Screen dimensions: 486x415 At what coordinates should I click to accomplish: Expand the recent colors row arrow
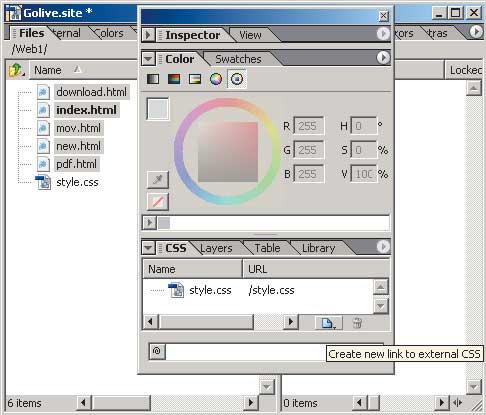point(149,222)
